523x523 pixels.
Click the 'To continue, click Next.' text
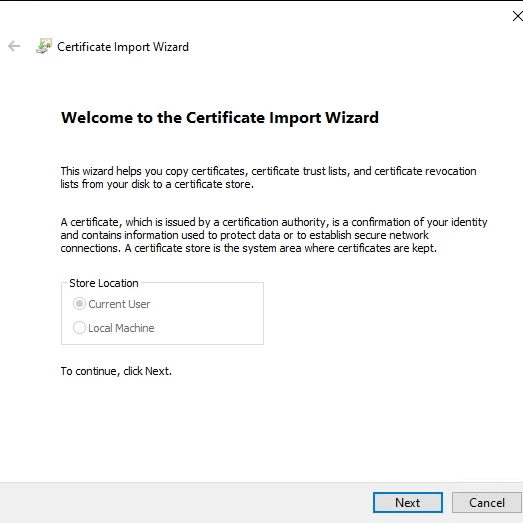coord(116,371)
